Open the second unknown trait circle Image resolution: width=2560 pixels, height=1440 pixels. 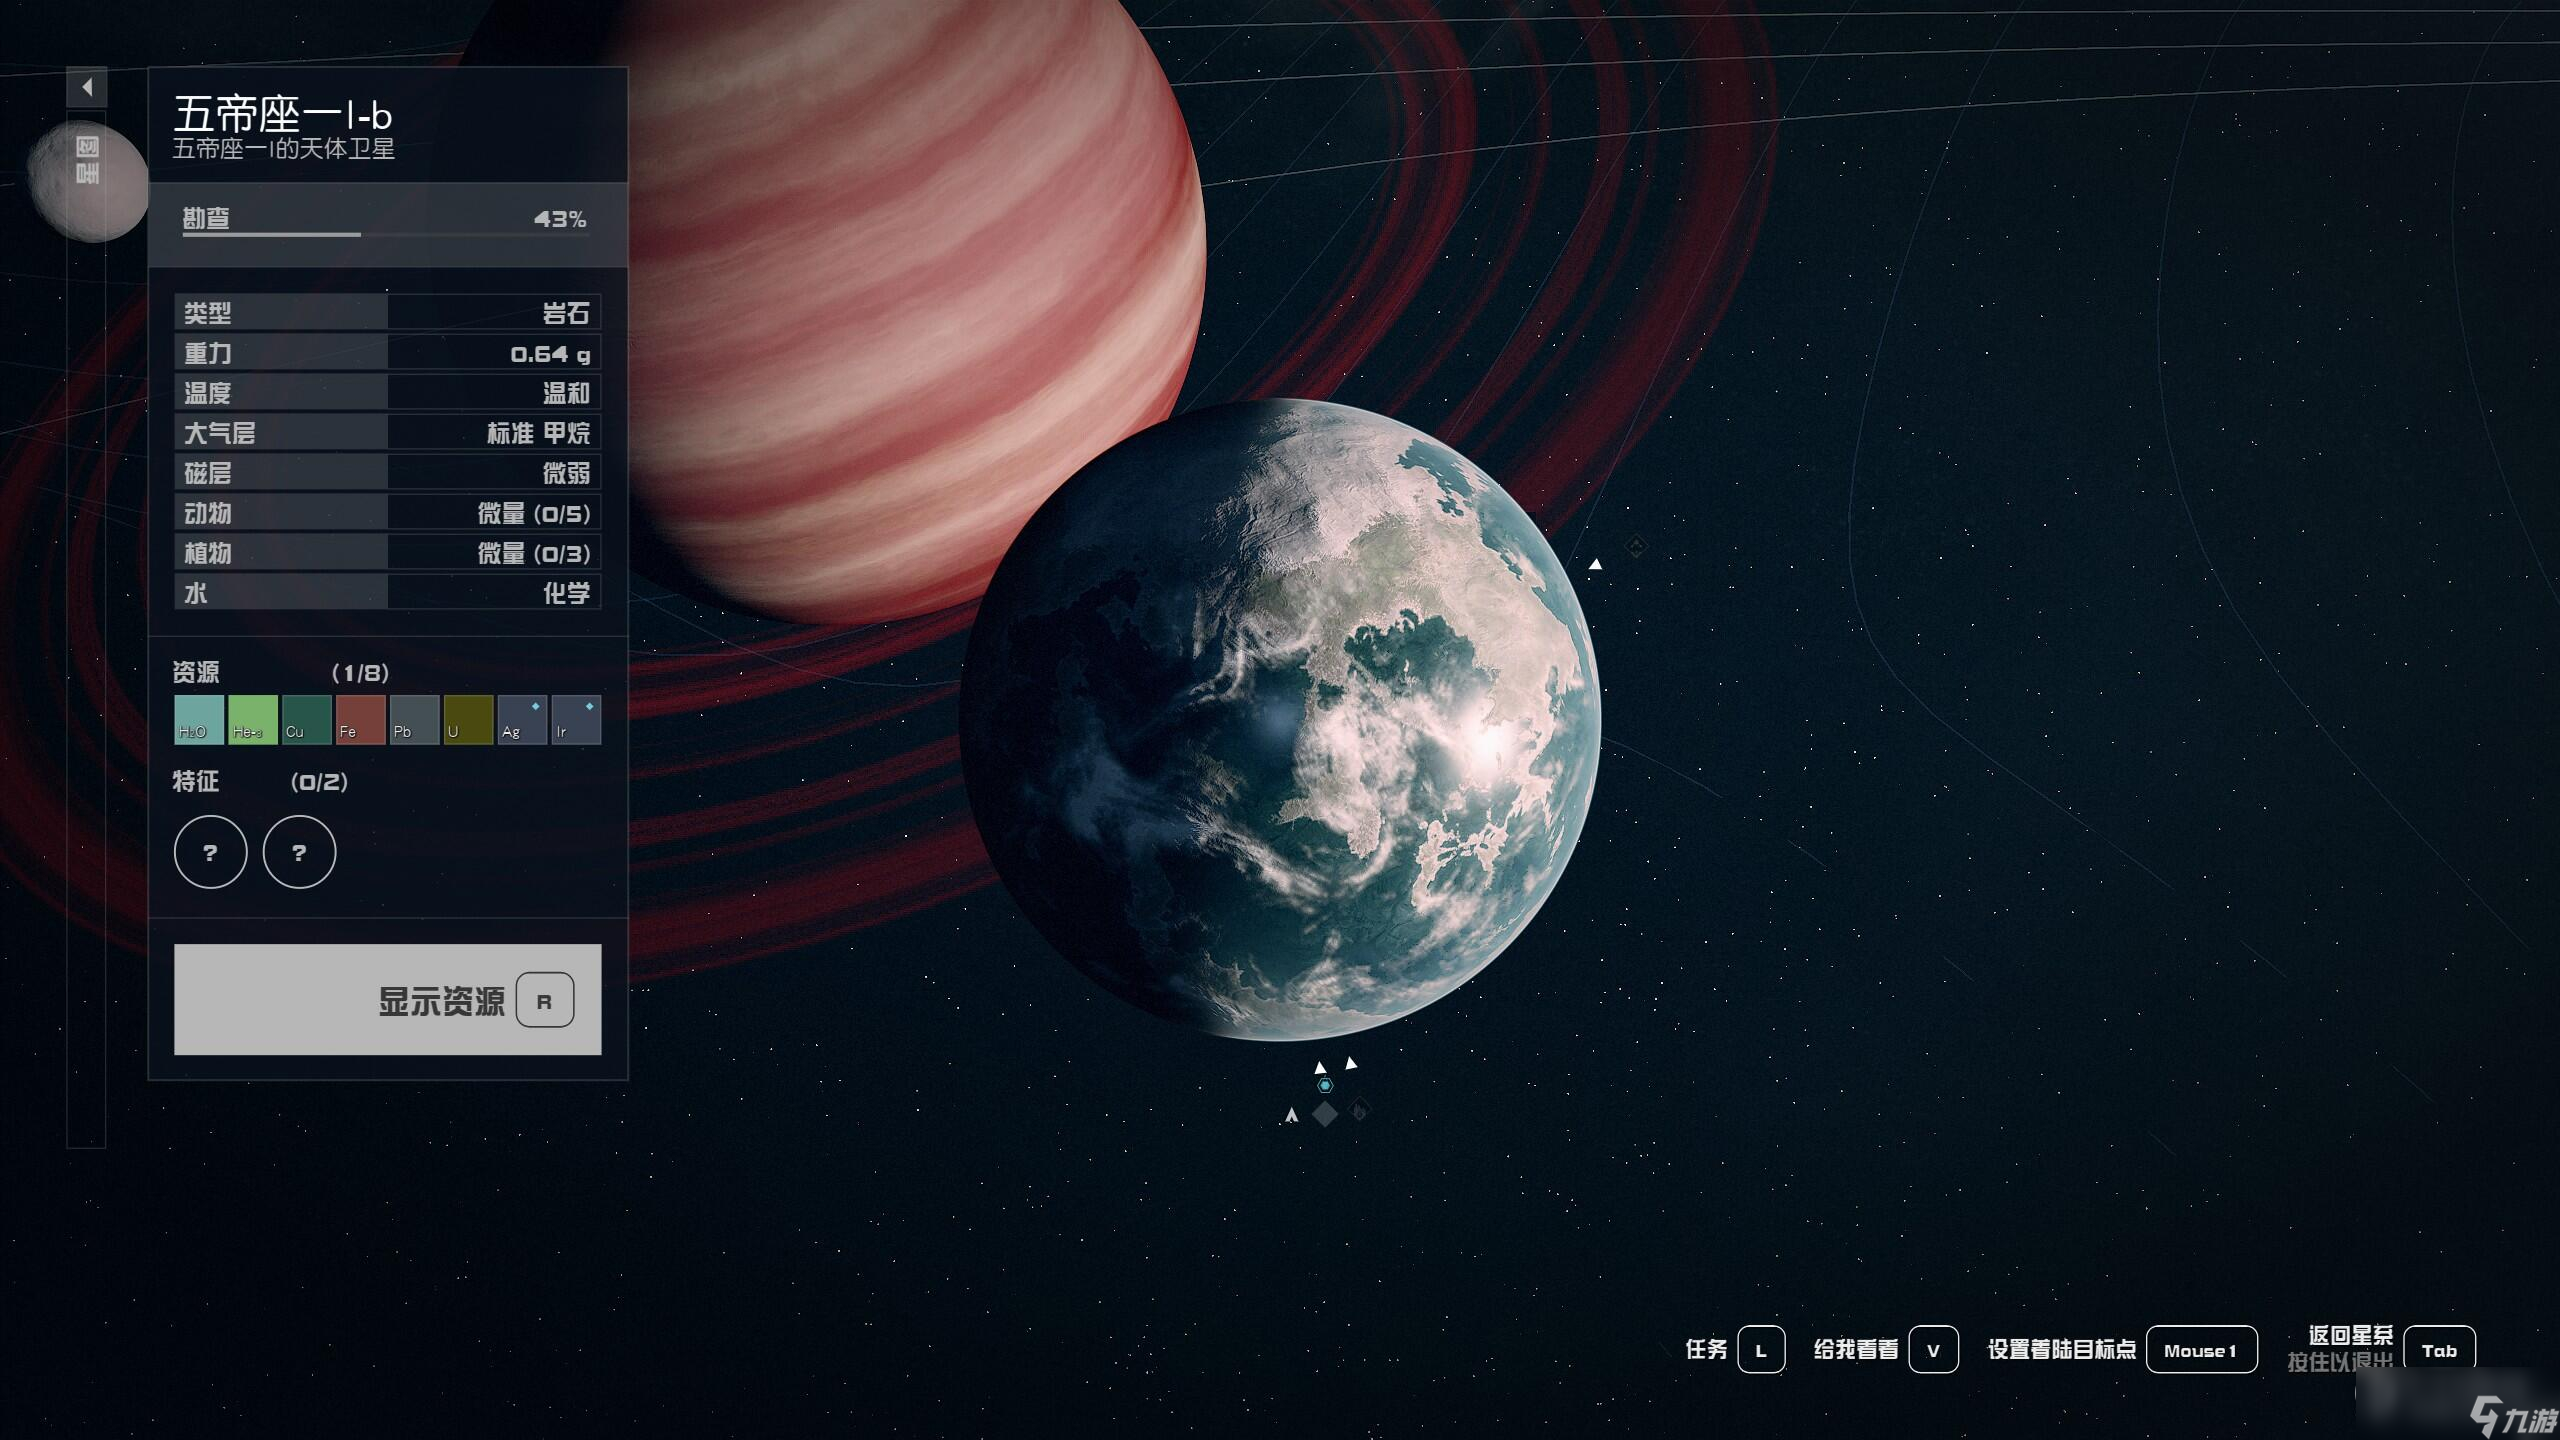coord(299,852)
